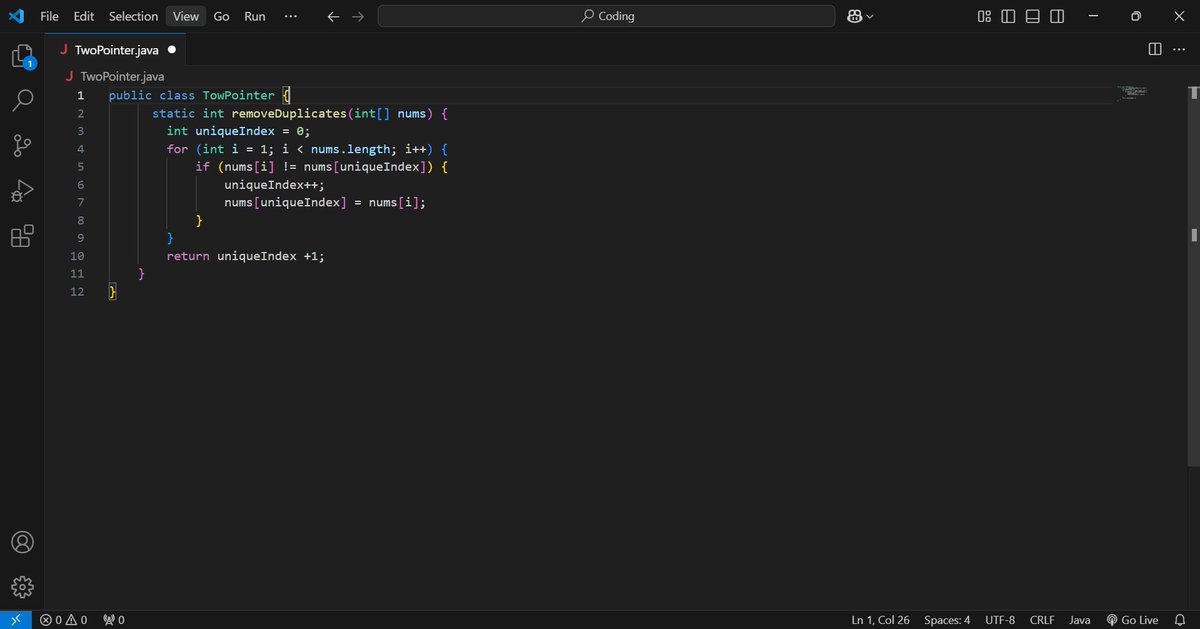The width and height of the screenshot is (1200, 629).
Task: Toggle the primary side bar
Action: (x=1008, y=16)
